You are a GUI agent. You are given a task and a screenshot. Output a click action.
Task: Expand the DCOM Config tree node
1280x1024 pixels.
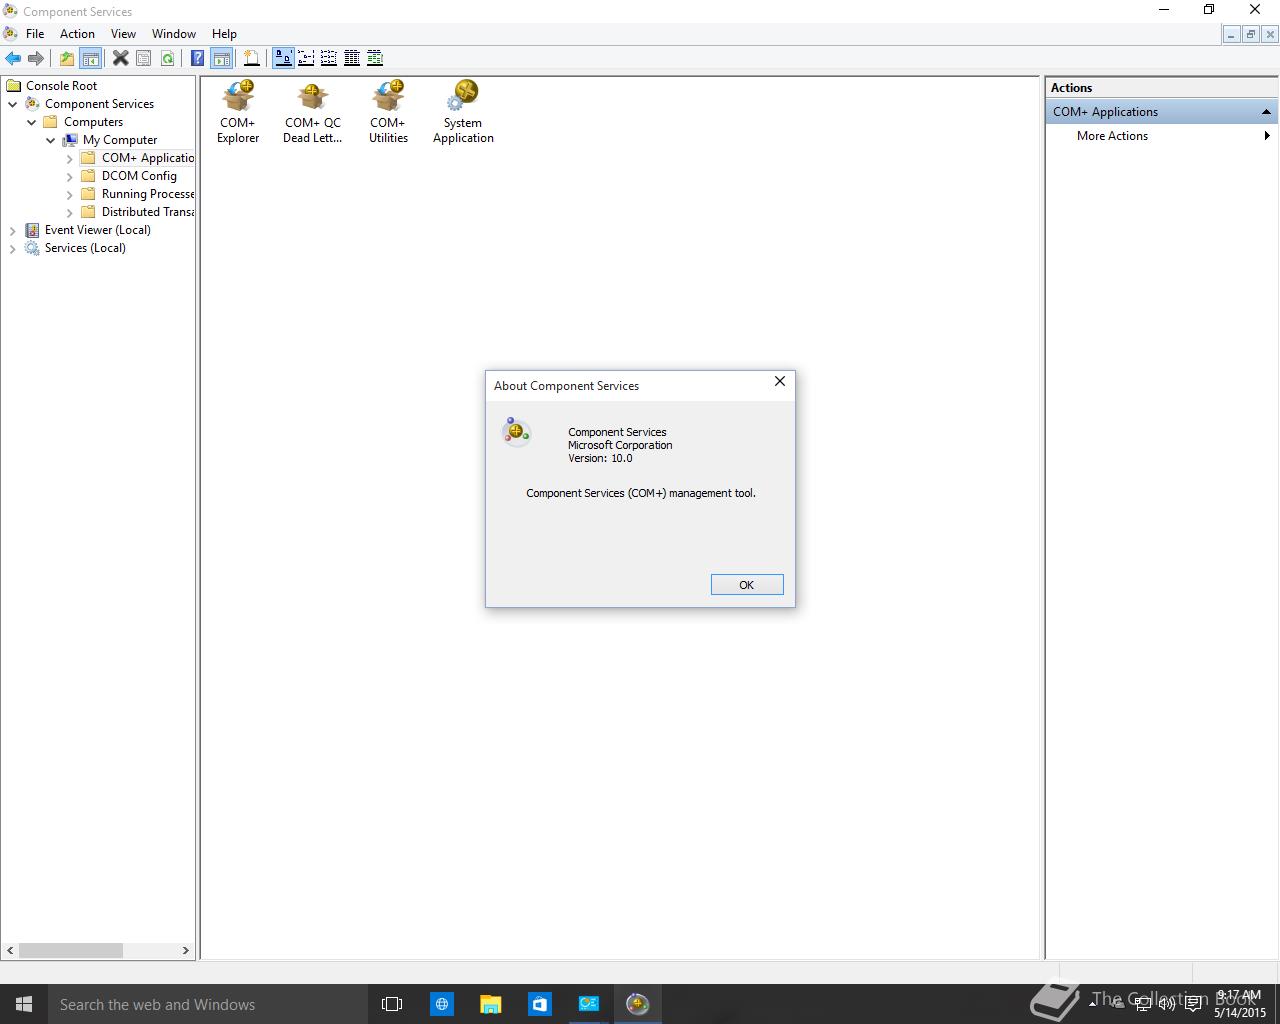pos(70,176)
